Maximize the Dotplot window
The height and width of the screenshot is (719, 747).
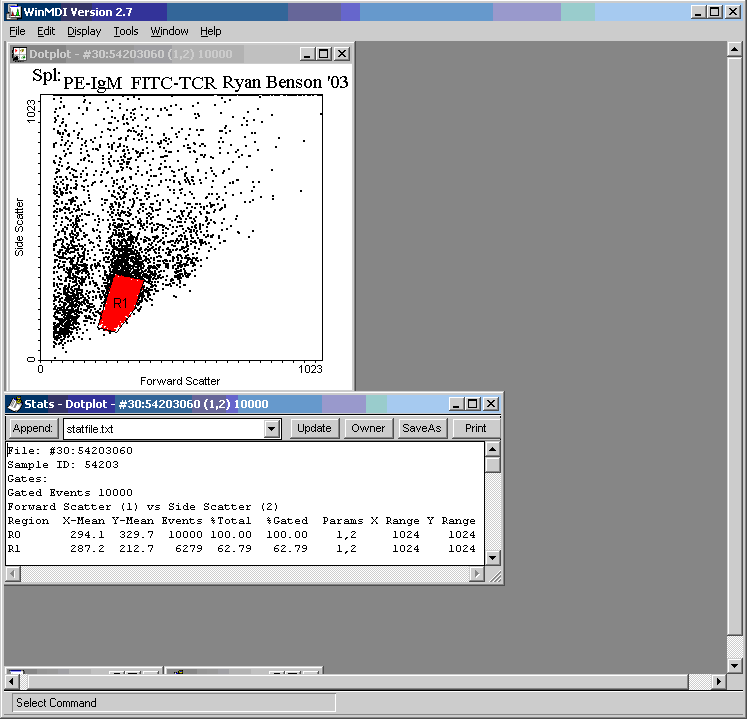pos(324,54)
